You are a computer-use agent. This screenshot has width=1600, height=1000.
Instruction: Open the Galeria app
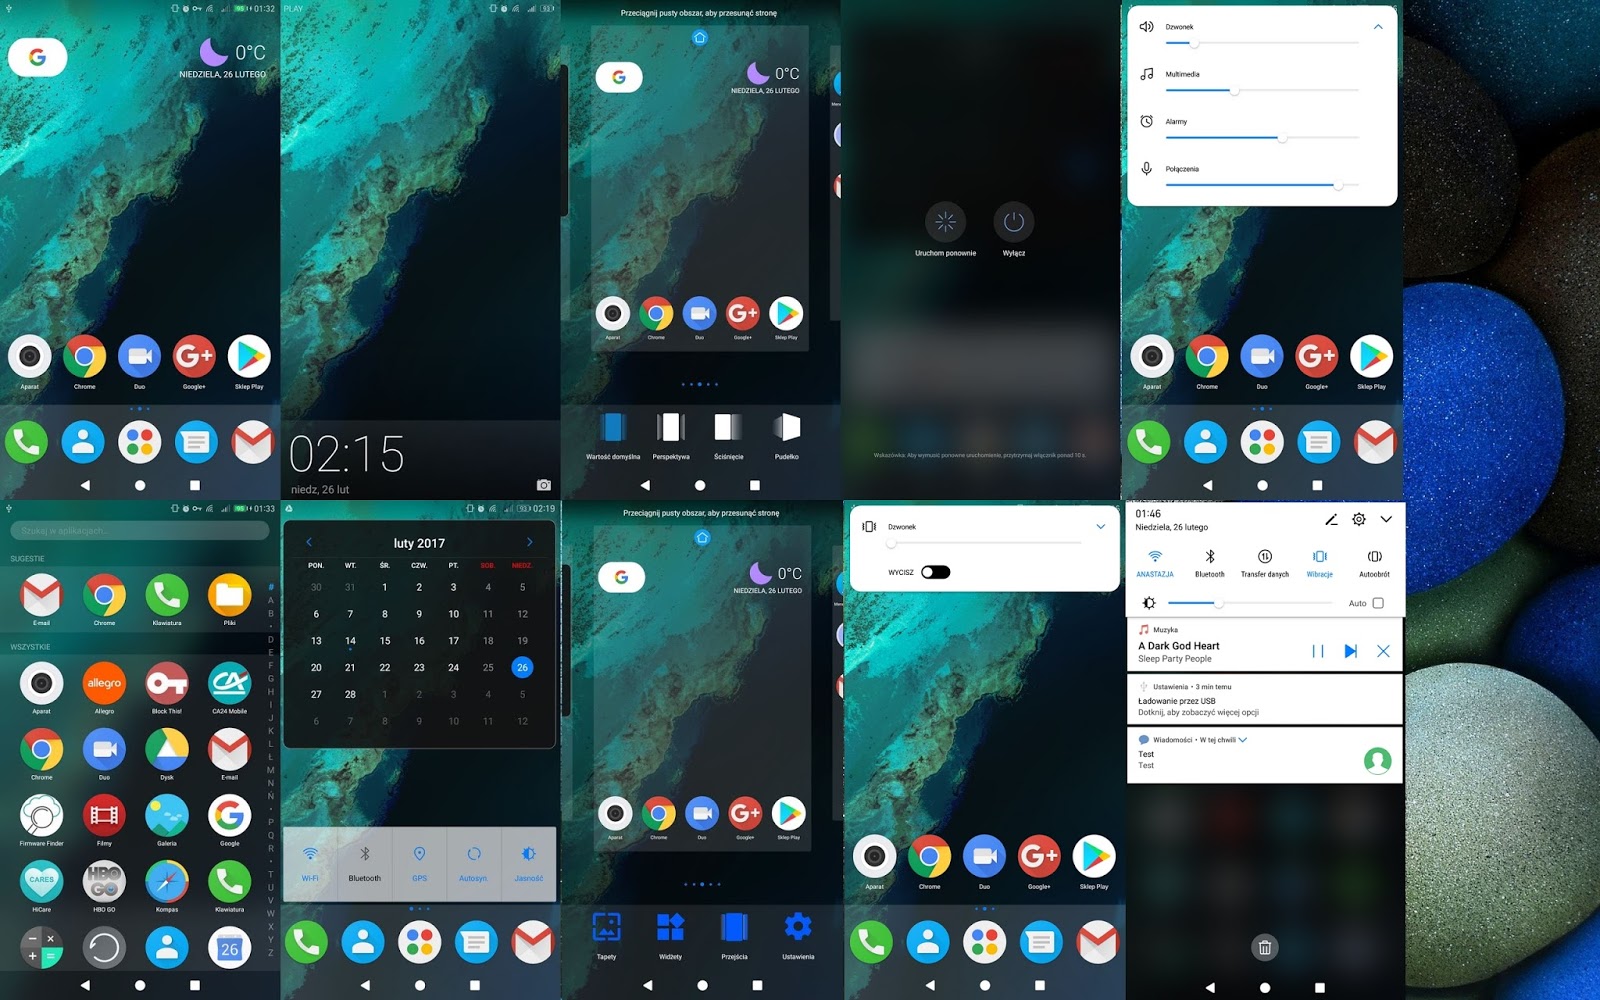pyautogui.click(x=167, y=816)
